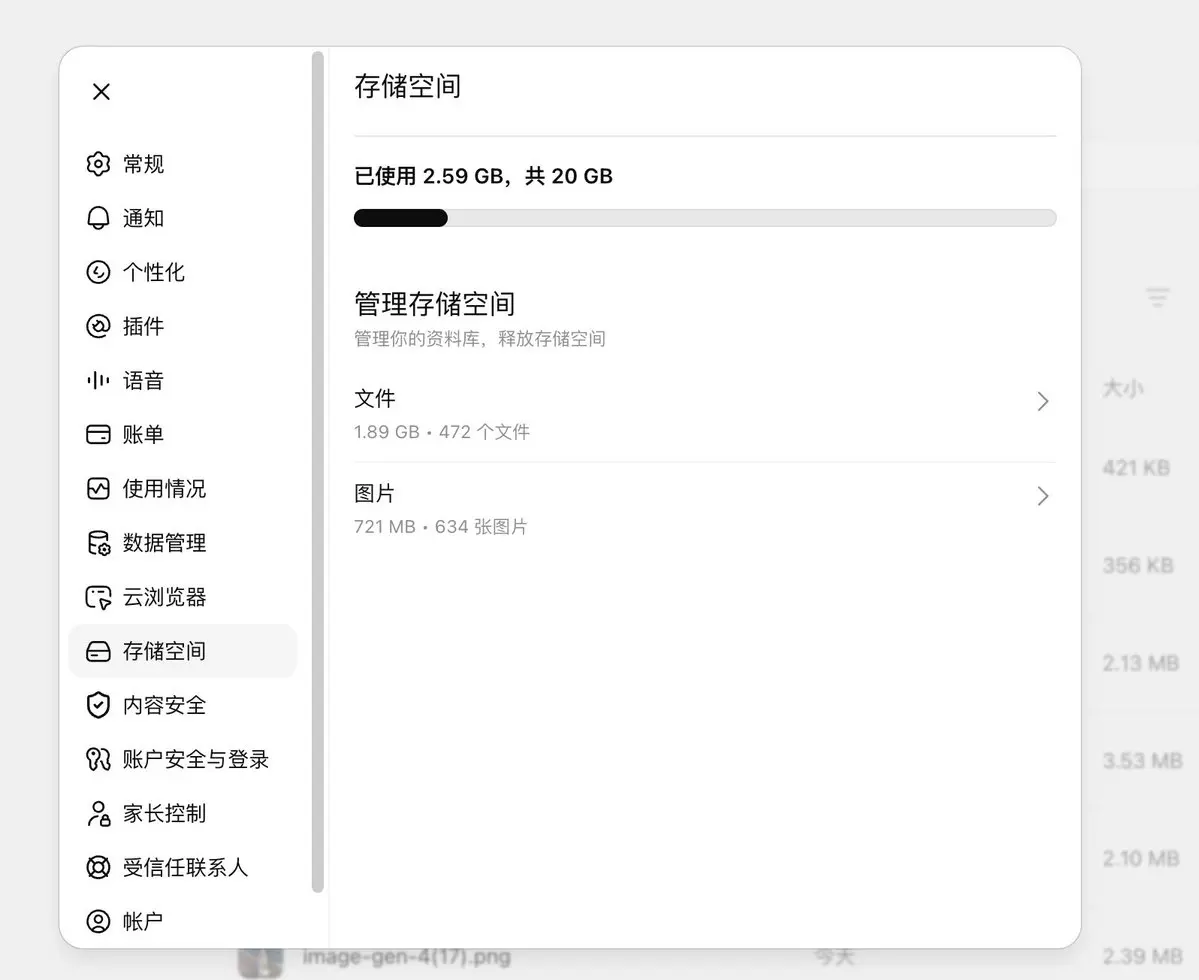1199x980 pixels.
Task: Click the 3.53 MB size value behind the dialog
Action: [1142, 761]
